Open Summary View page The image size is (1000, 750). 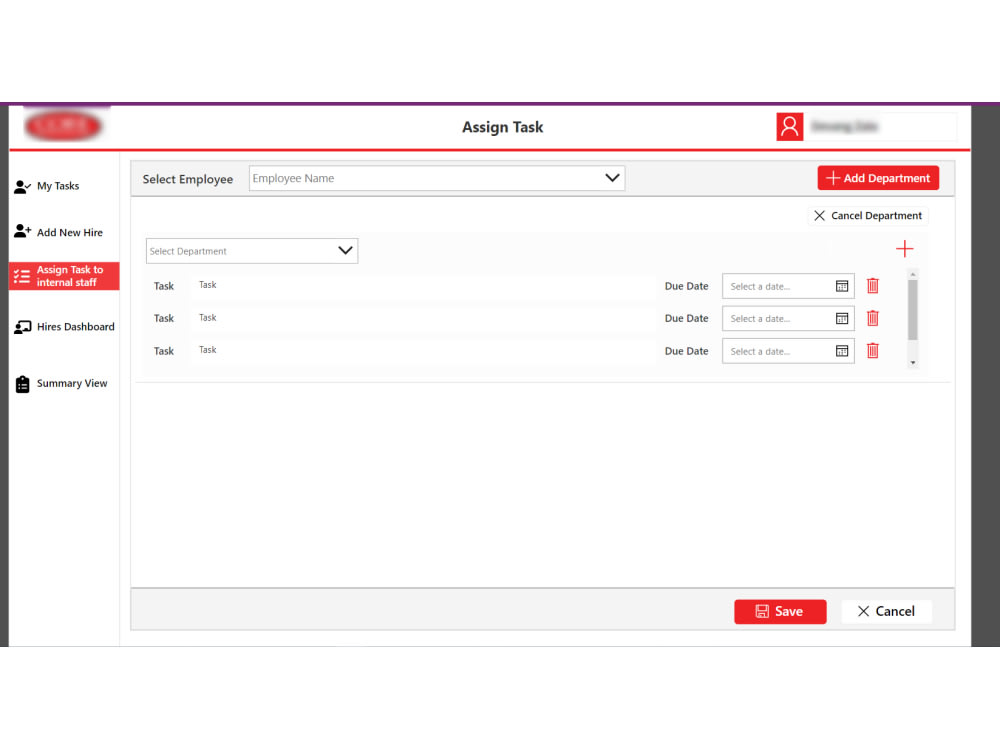pyautogui.click(x=71, y=383)
